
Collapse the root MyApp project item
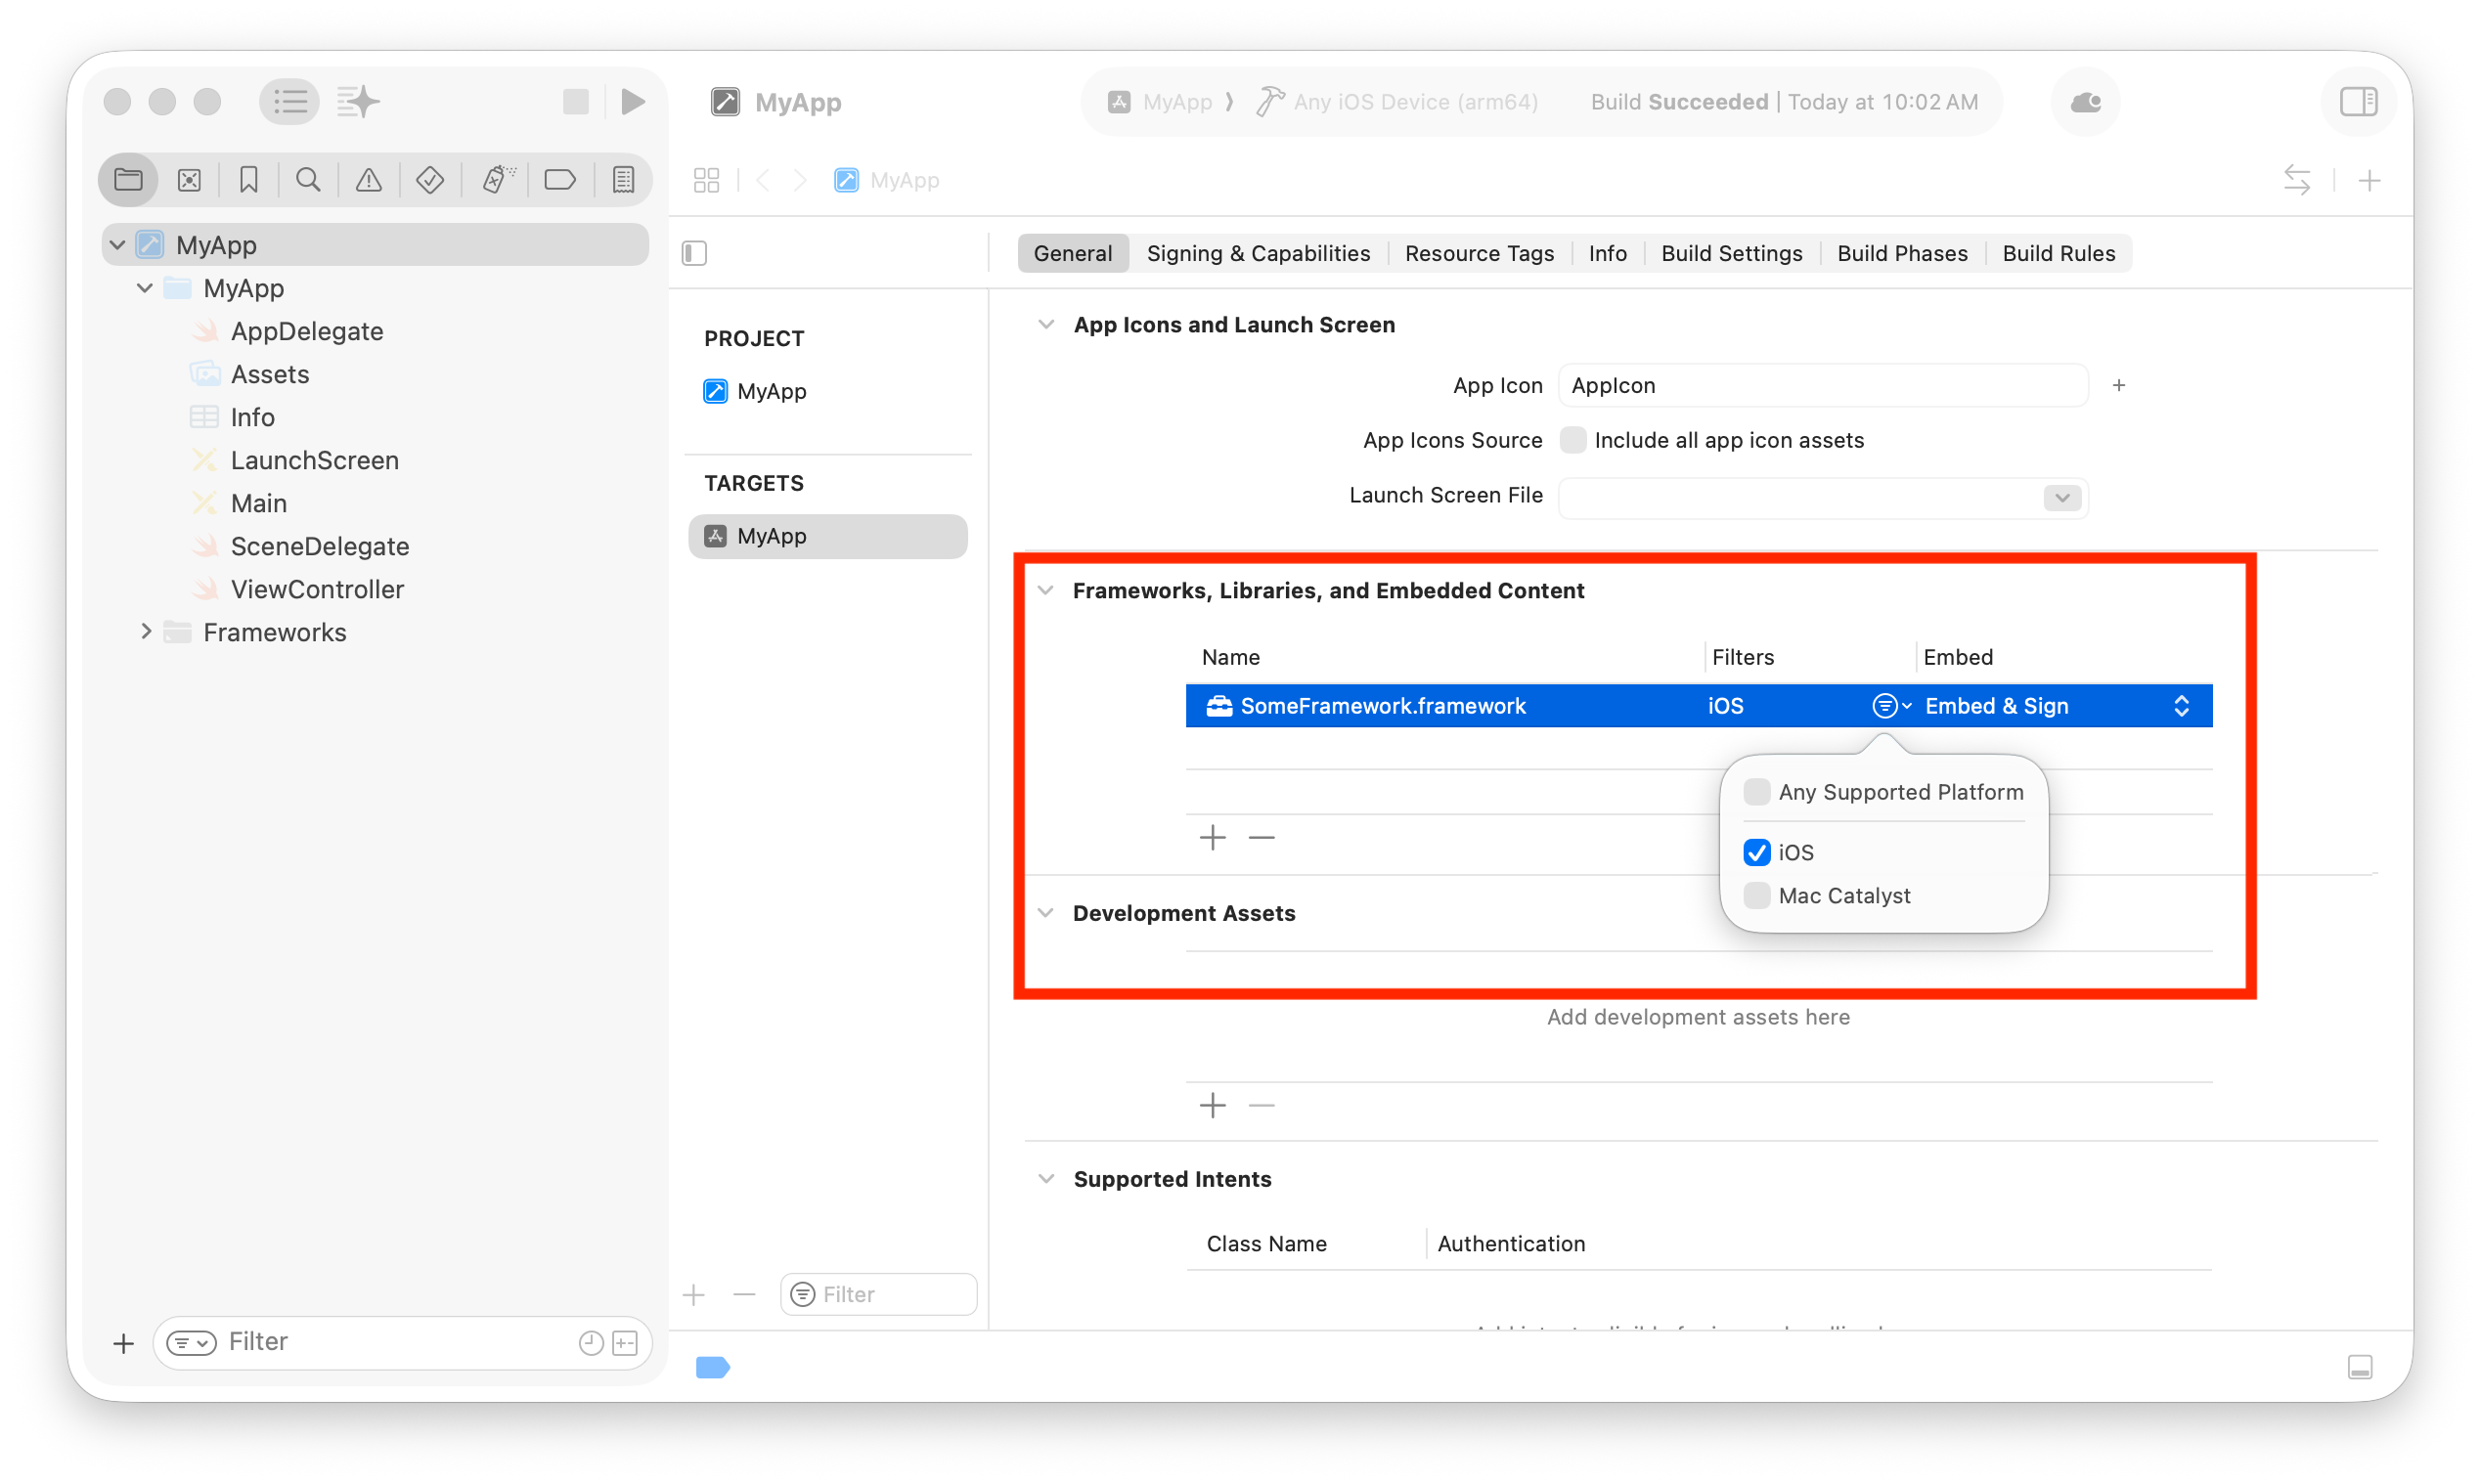tap(117, 245)
